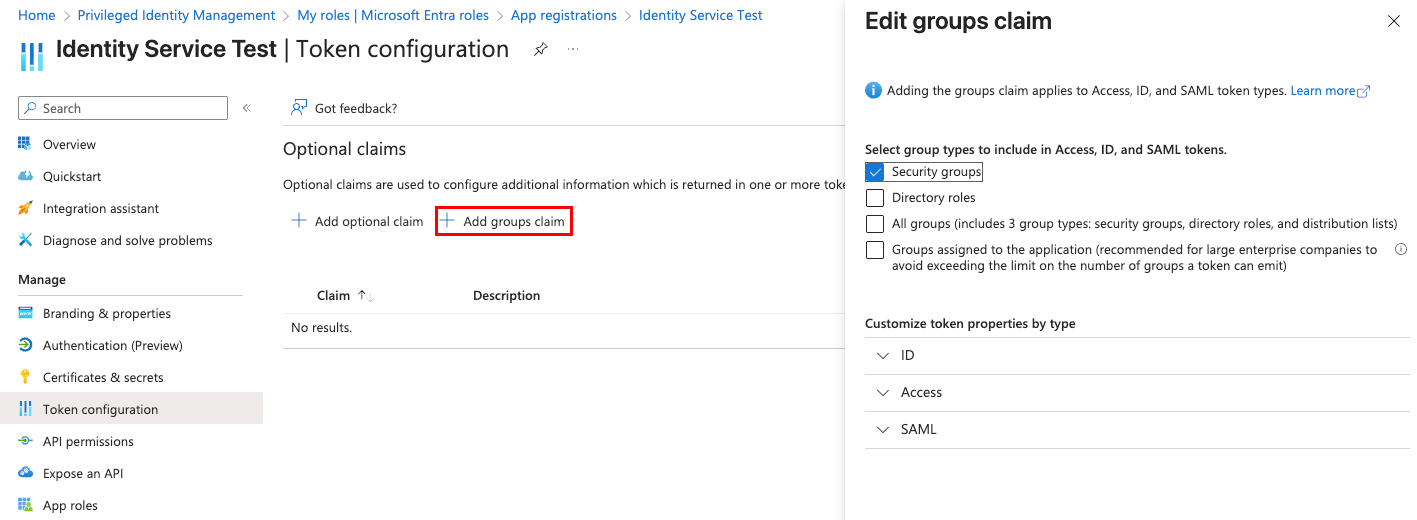This screenshot has height=520, width=1417.
Task: Check Groups assigned to the application checkbox
Action: (x=875, y=250)
